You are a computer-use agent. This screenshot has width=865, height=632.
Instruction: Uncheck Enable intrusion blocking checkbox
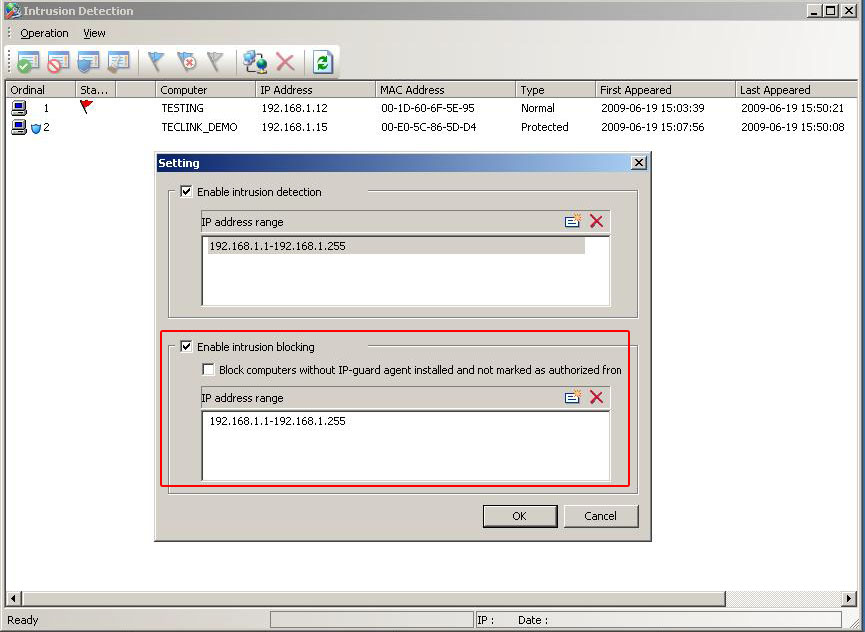click(x=186, y=347)
